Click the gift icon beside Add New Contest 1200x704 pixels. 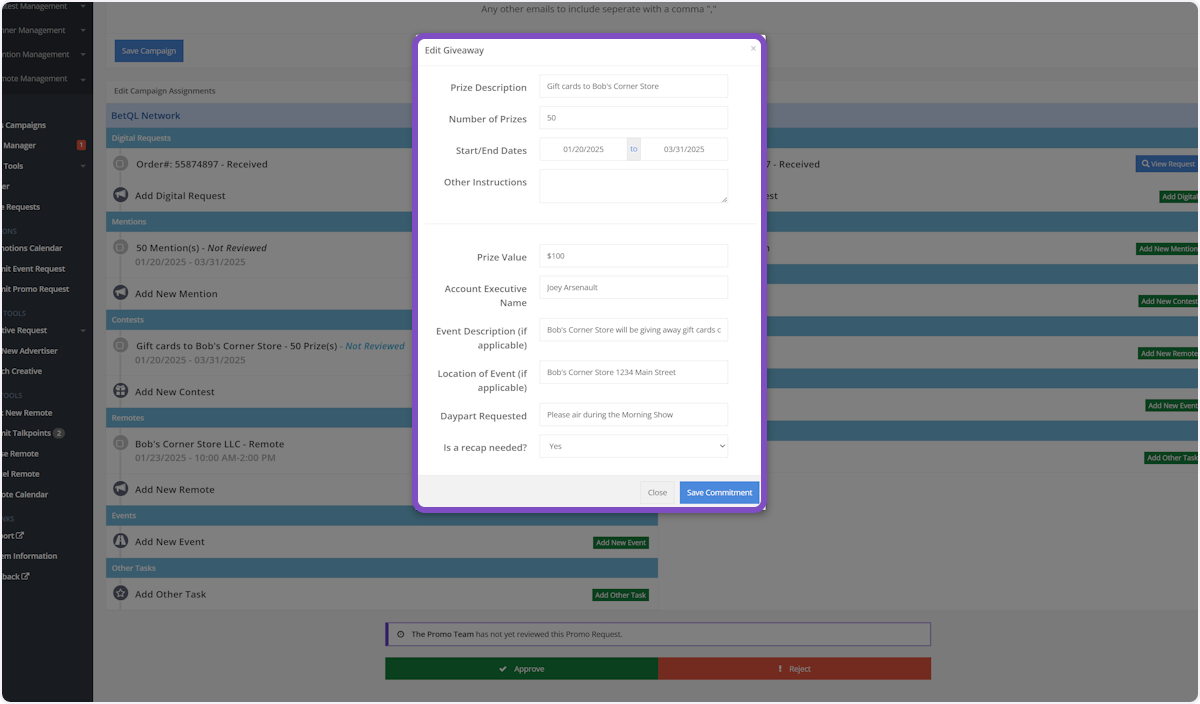[x=120, y=392]
